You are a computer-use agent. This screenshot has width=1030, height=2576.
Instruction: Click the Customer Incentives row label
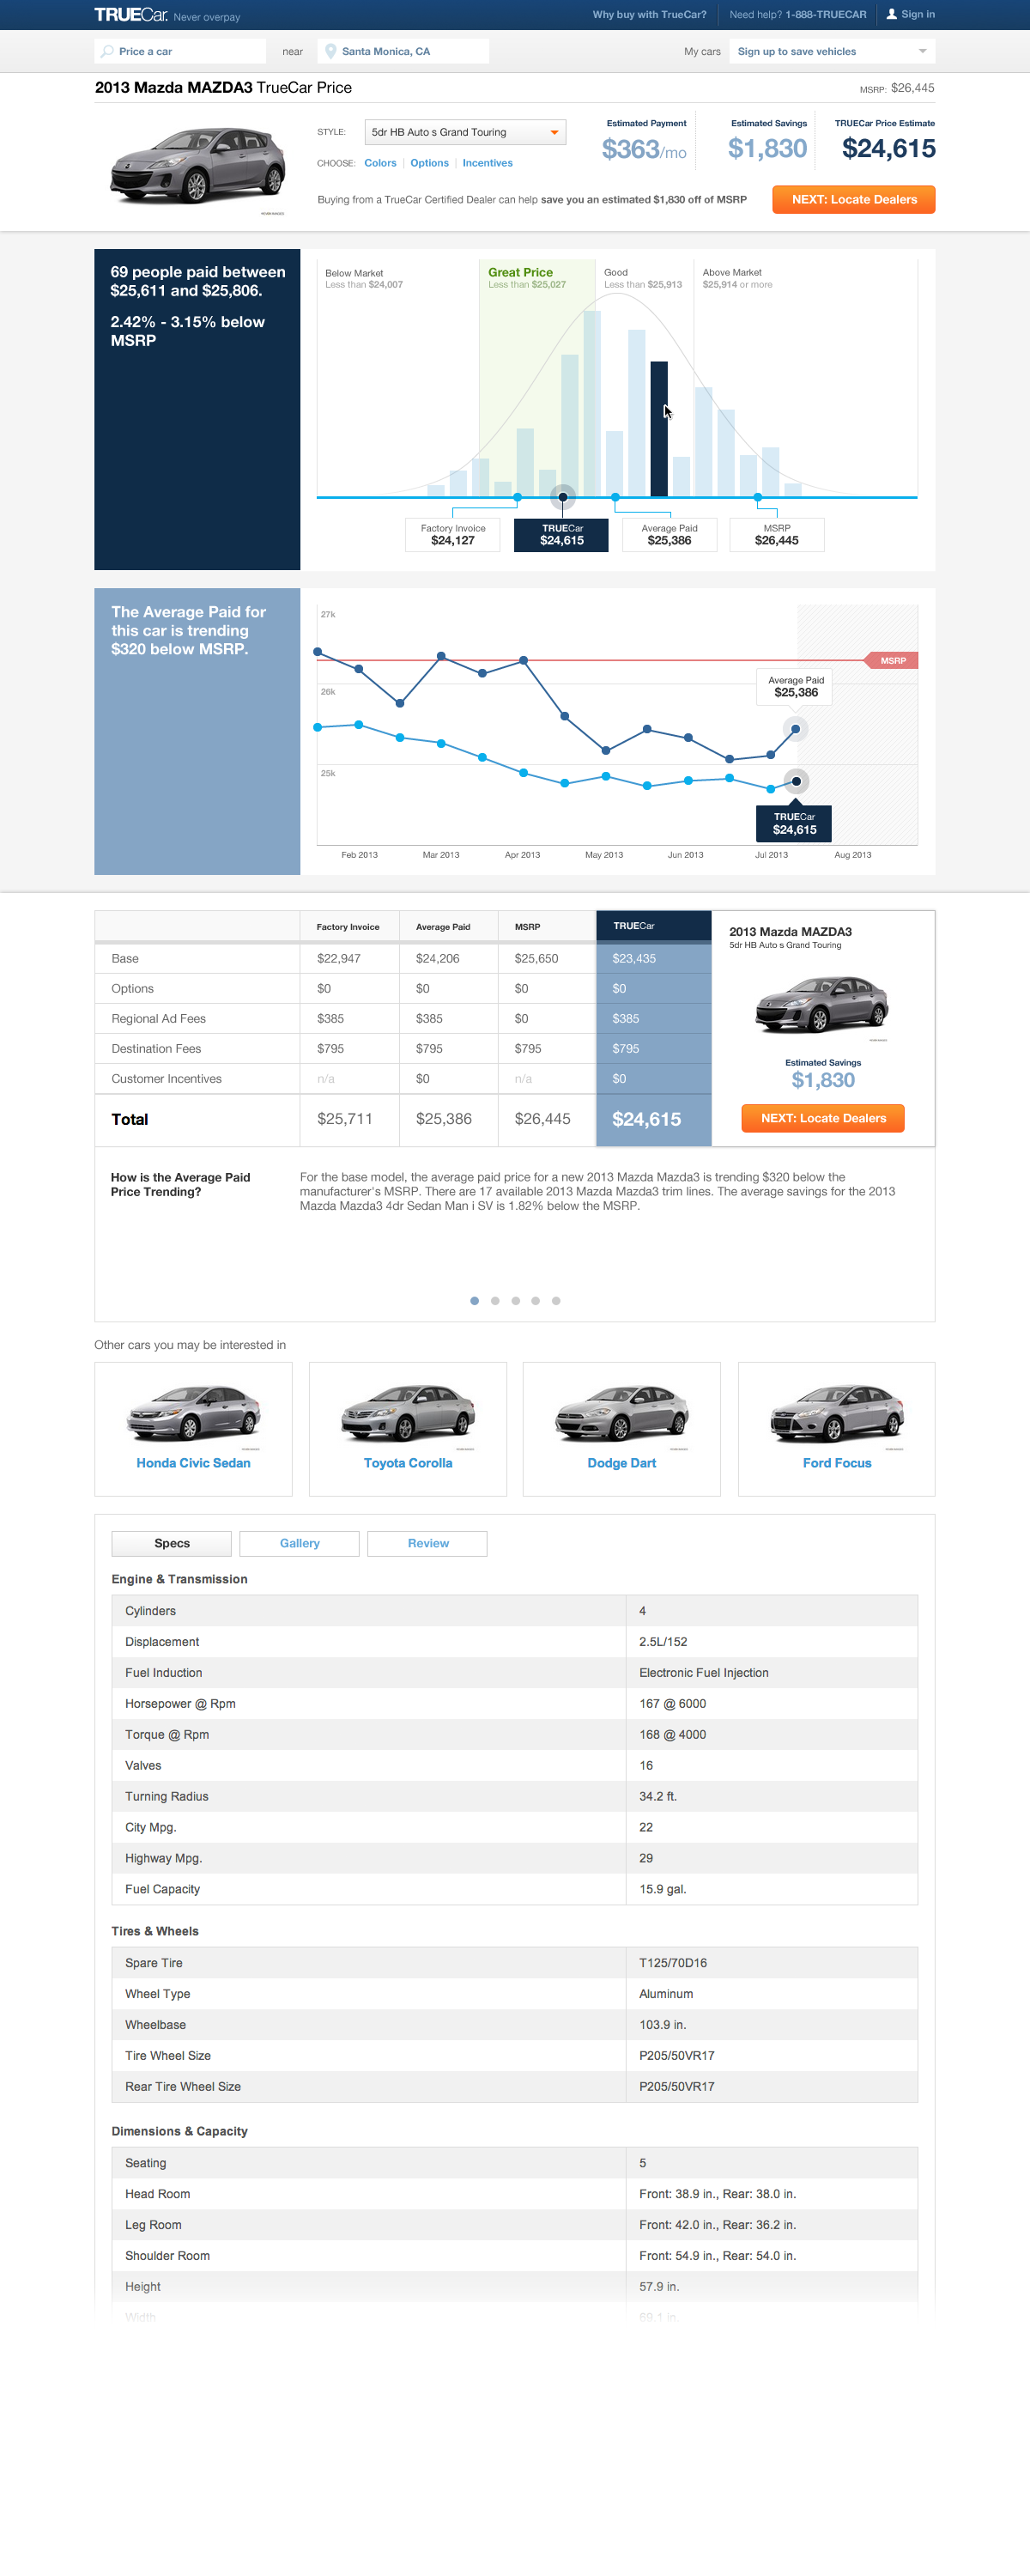pyautogui.click(x=166, y=1078)
